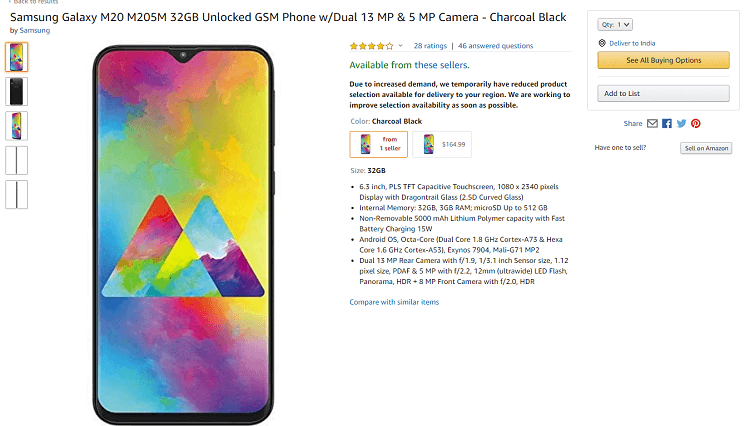This screenshot has width=750, height=426.
Task: Select the black back view thumbnail
Action: click(17, 91)
